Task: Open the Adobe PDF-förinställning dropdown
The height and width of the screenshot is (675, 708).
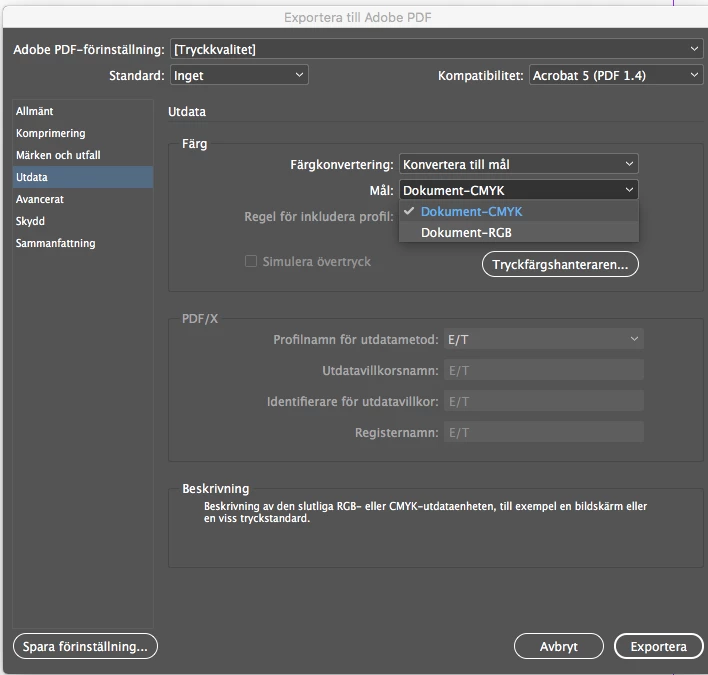Action: pos(436,49)
